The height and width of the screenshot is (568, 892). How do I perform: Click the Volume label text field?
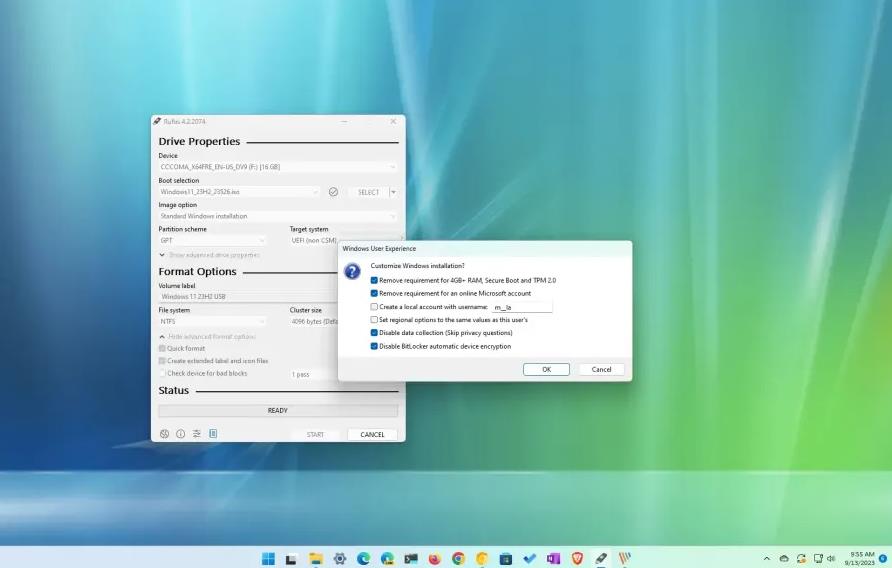coord(248,297)
